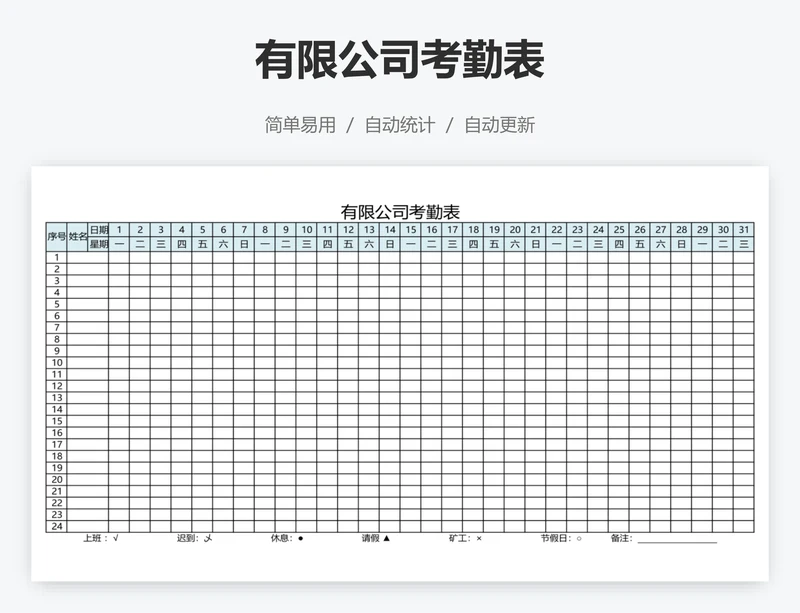Click the empty name cell in row 1

88,257
